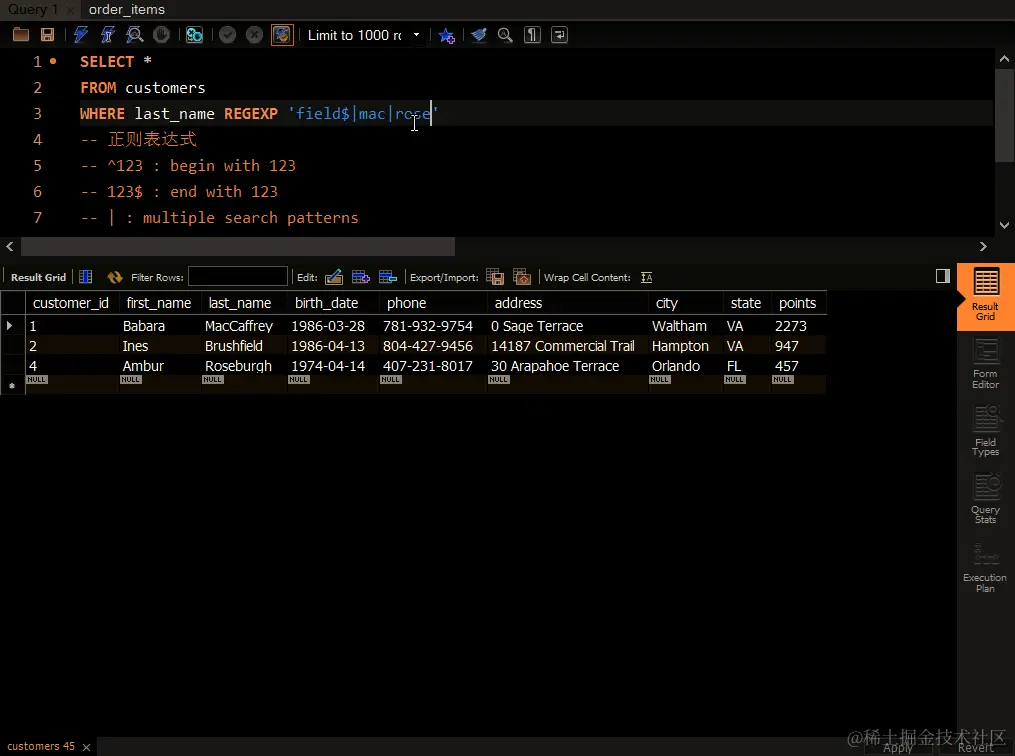Sort by last_name column header
This screenshot has height=756, width=1015.
[240, 303]
